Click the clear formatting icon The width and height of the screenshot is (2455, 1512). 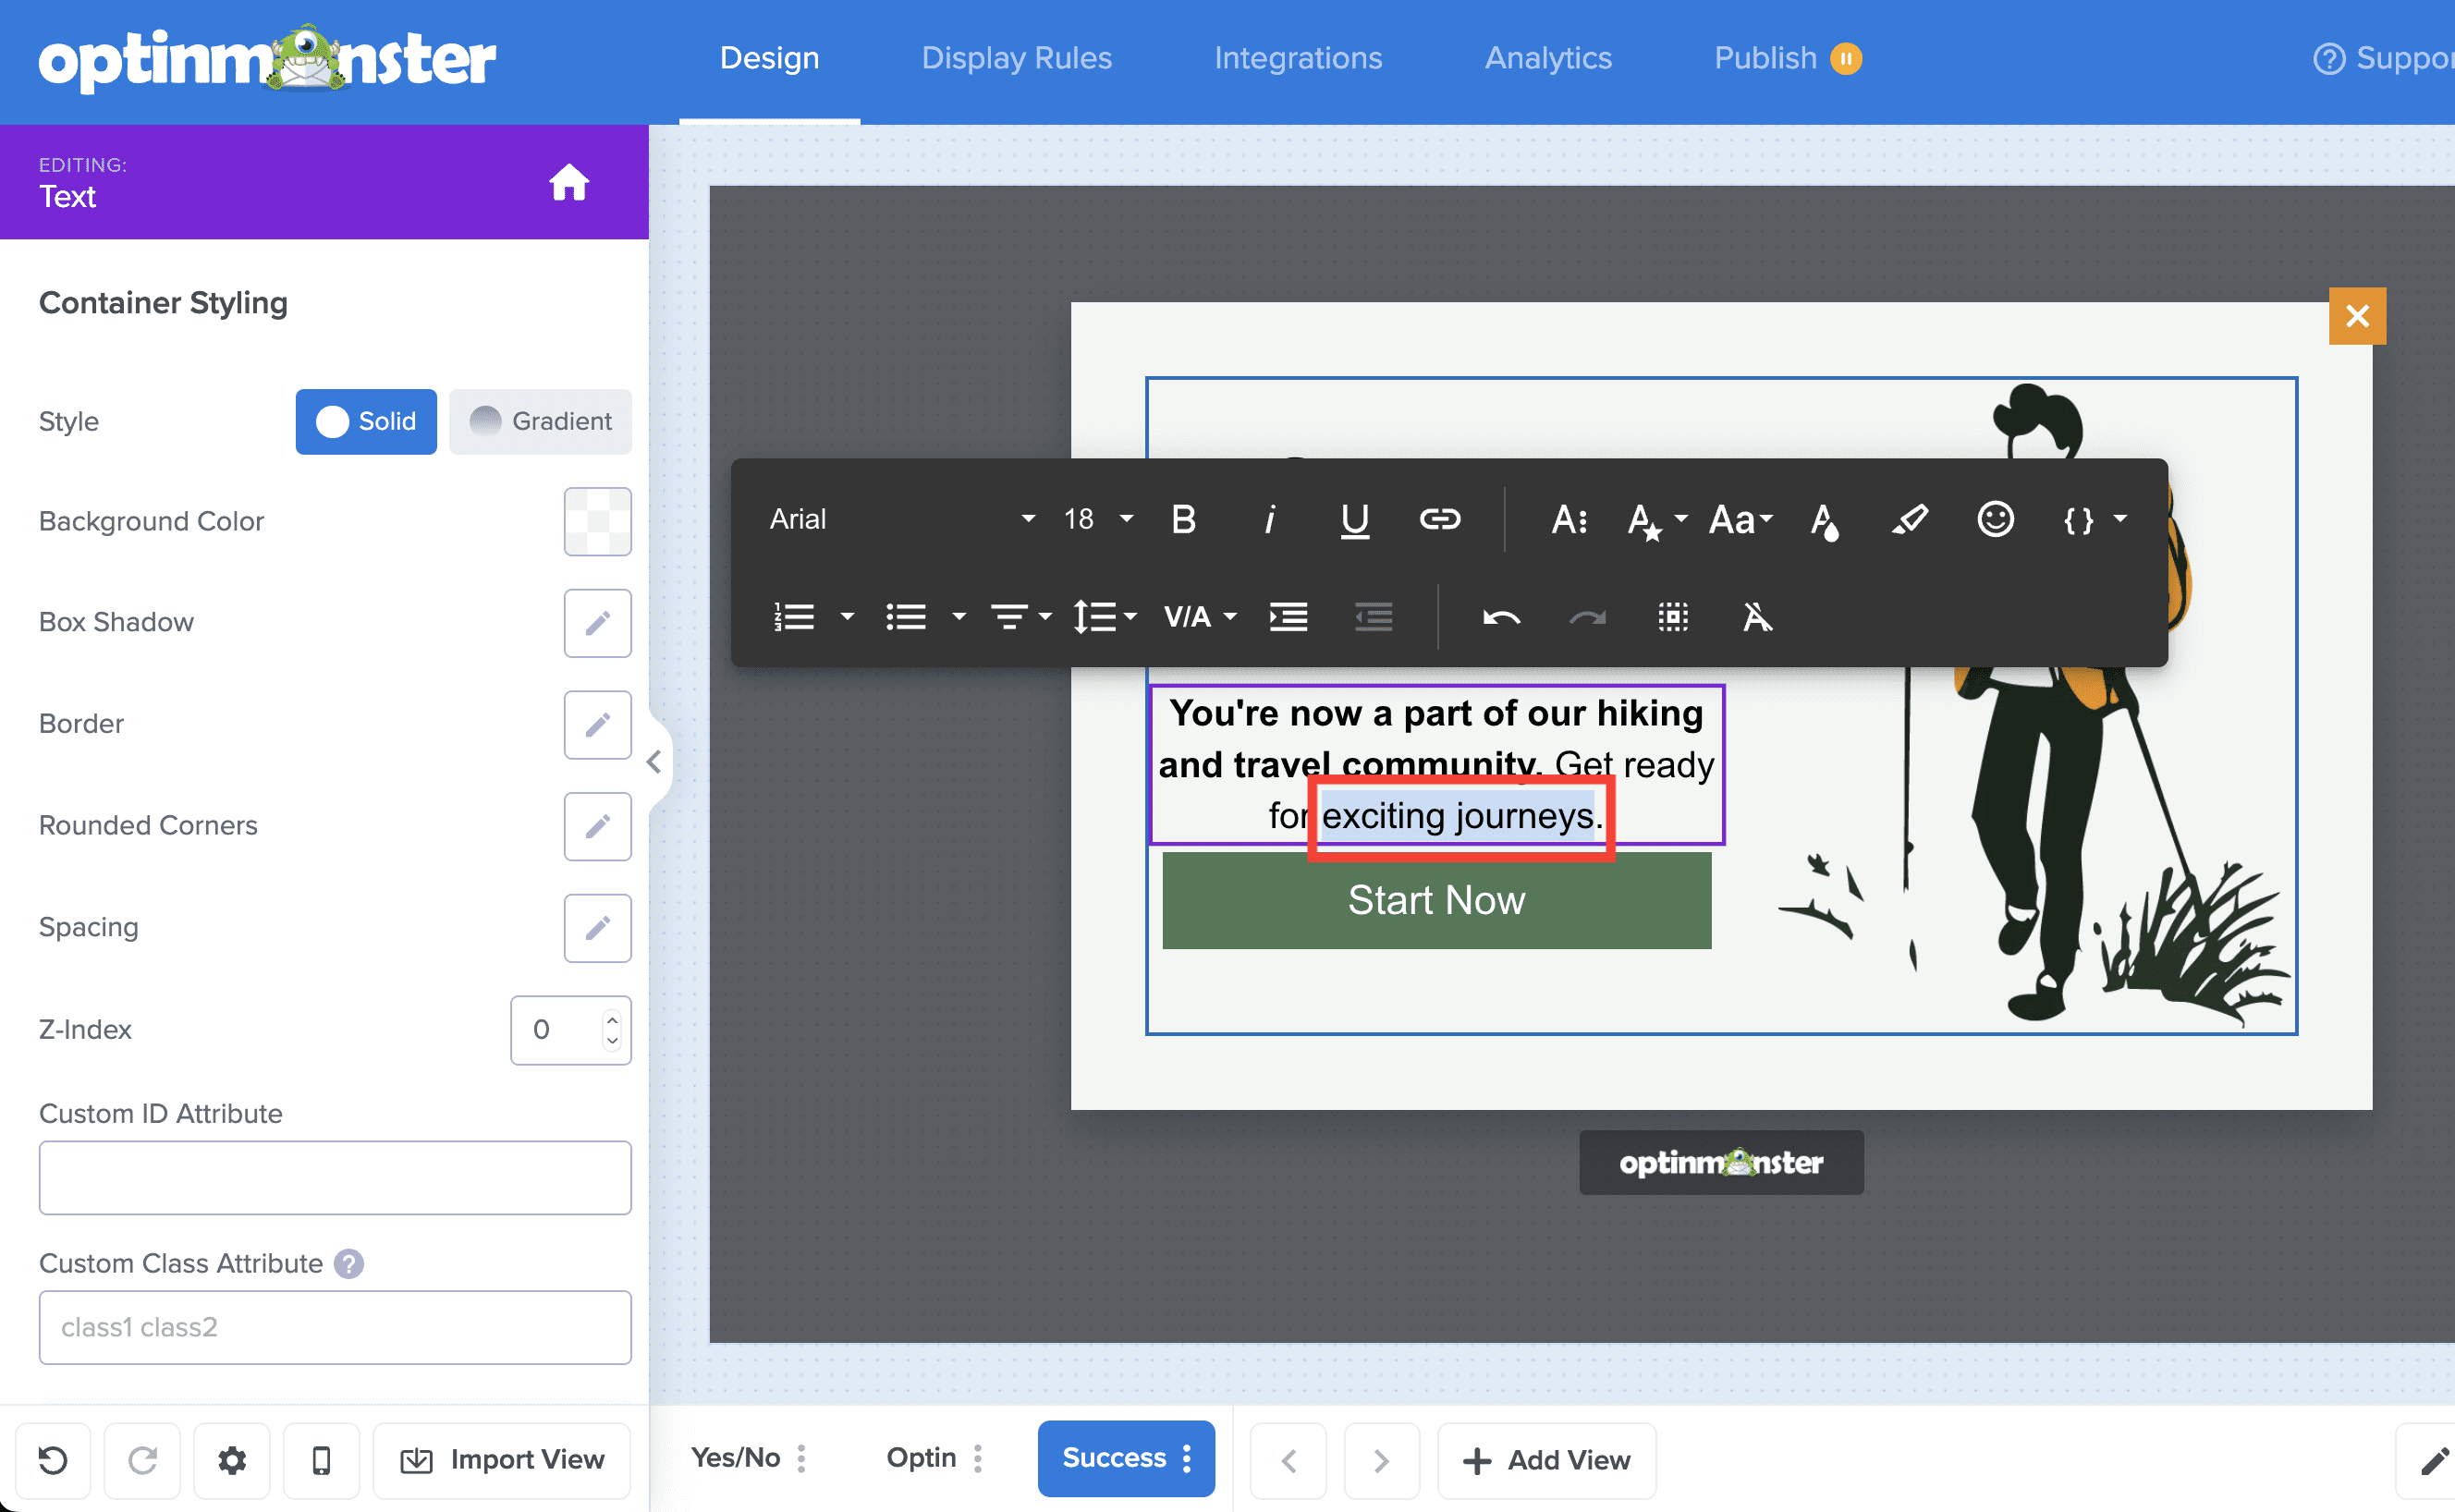tap(1757, 617)
